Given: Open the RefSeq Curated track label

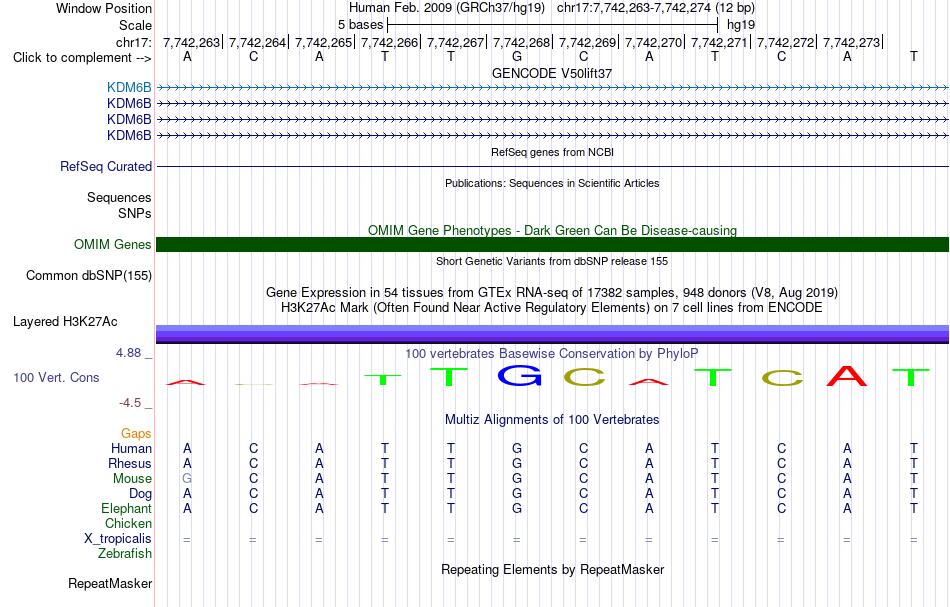Looking at the screenshot, I should click(x=105, y=166).
